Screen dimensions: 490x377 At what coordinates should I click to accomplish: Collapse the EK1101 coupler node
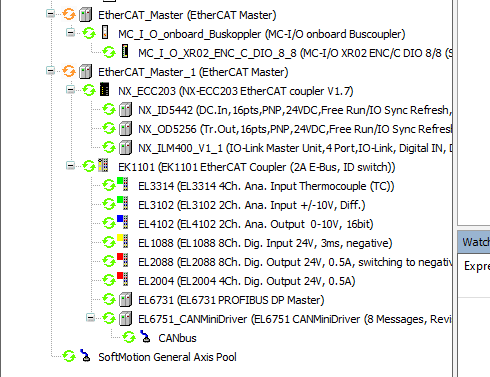(70, 166)
